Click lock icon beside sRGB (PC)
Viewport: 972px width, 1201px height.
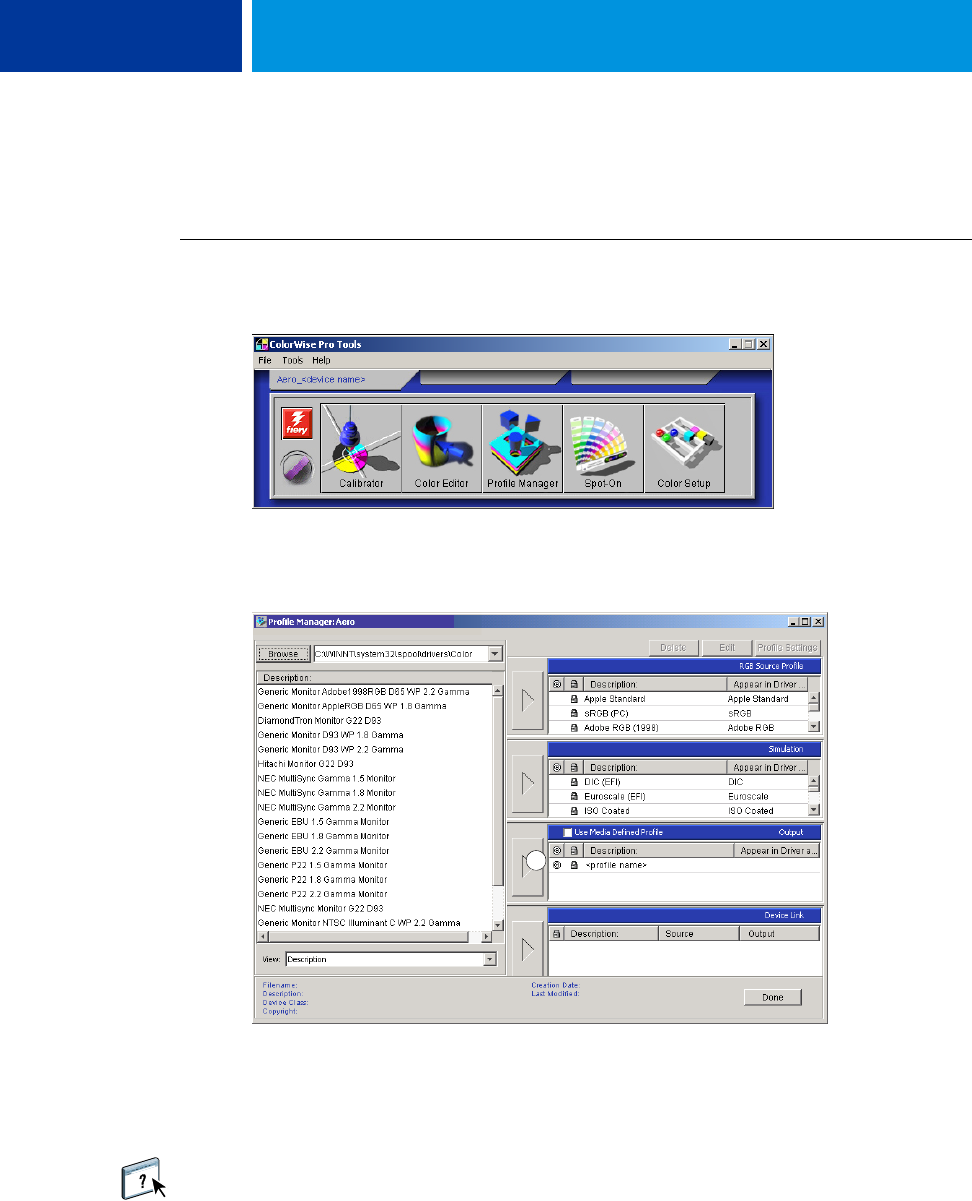[x=574, y=713]
